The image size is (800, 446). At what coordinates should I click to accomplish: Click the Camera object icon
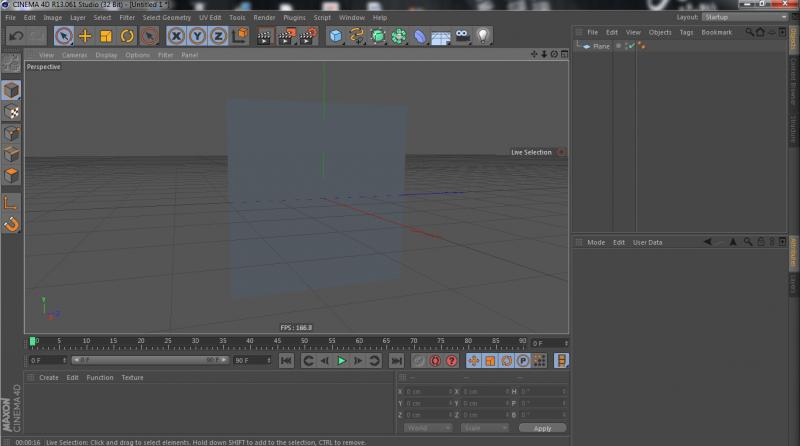pyautogui.click(x=462, y=36)
